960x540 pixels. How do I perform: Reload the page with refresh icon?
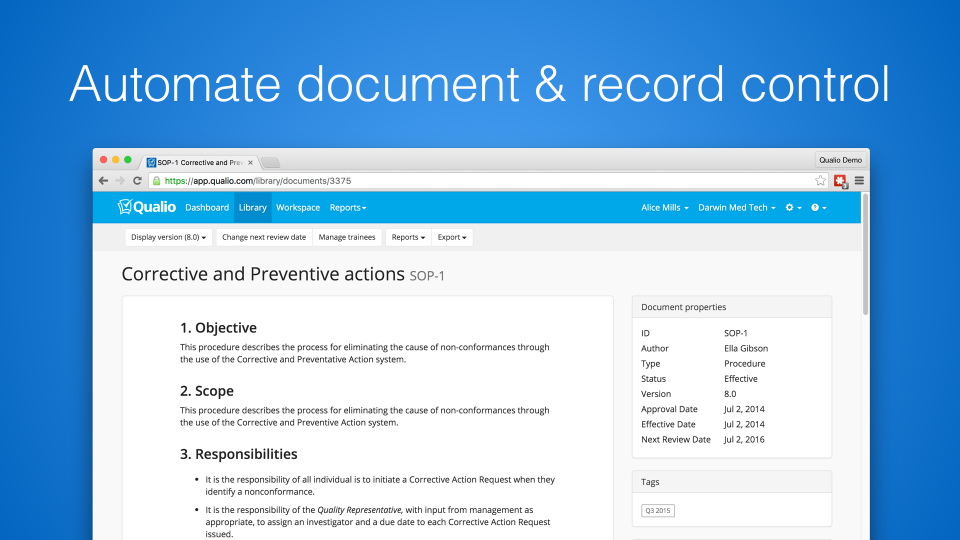tap(137, 181)
